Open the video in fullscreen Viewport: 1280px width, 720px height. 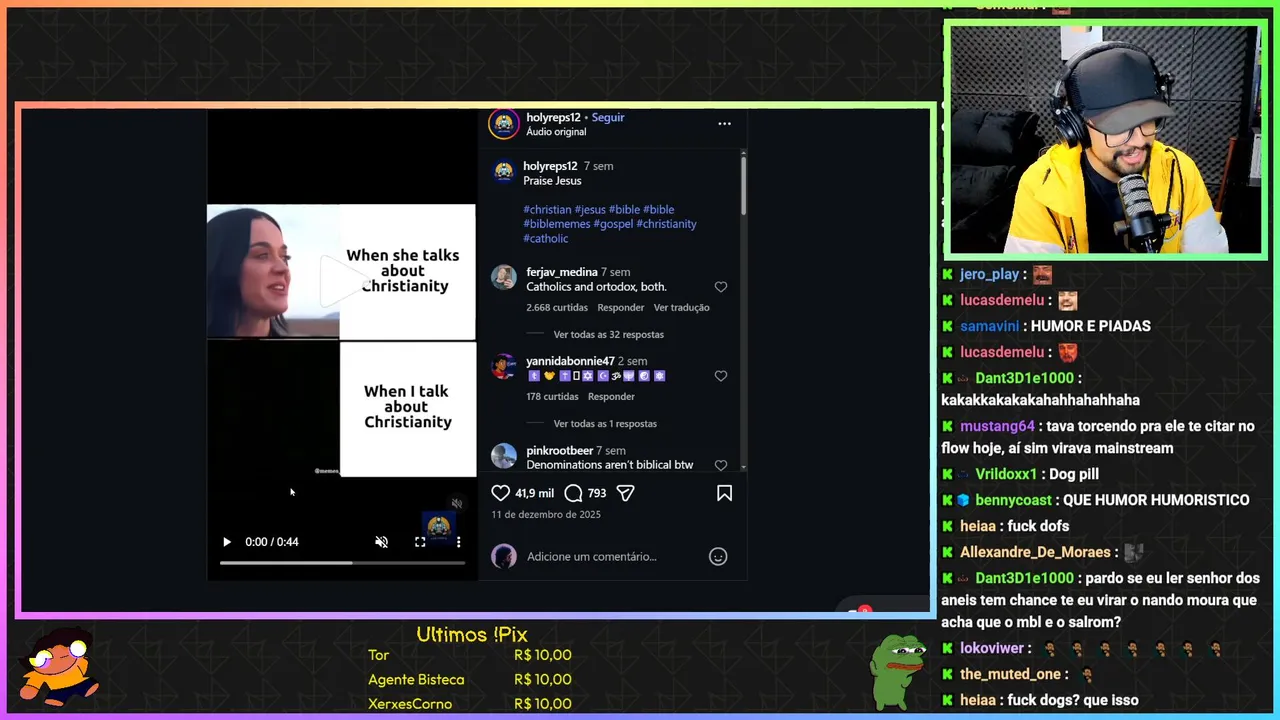(x=420, y=542)
